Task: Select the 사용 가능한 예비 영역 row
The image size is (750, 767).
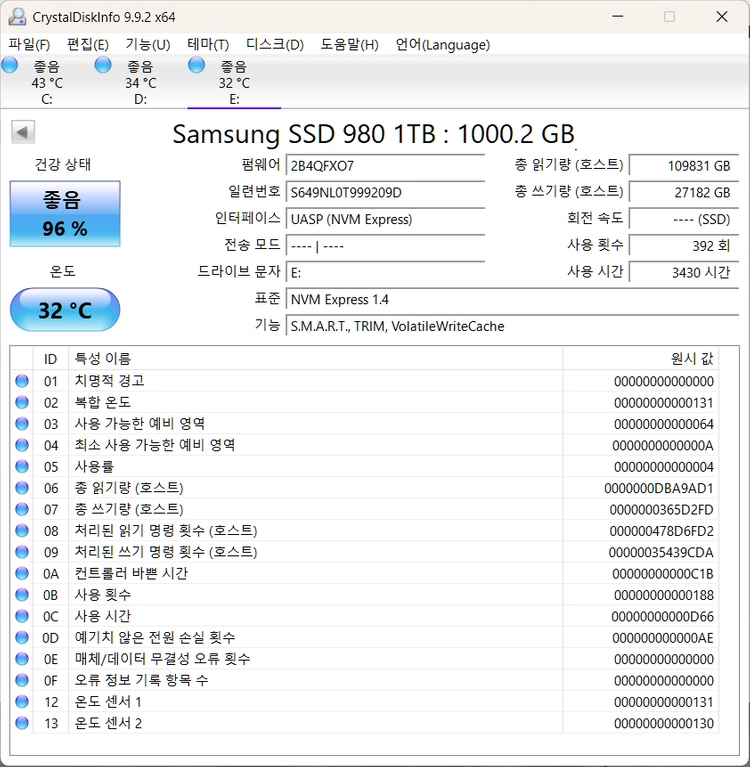Action: coord(364,424)
